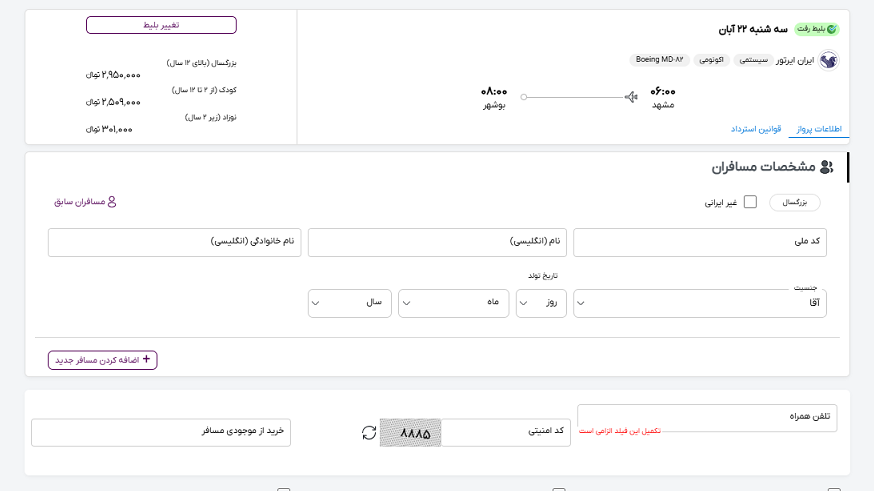The image size is (874, 491).
Task: Toggle the غیر ایرانی checkbox
Action: (x=750, y=202)
